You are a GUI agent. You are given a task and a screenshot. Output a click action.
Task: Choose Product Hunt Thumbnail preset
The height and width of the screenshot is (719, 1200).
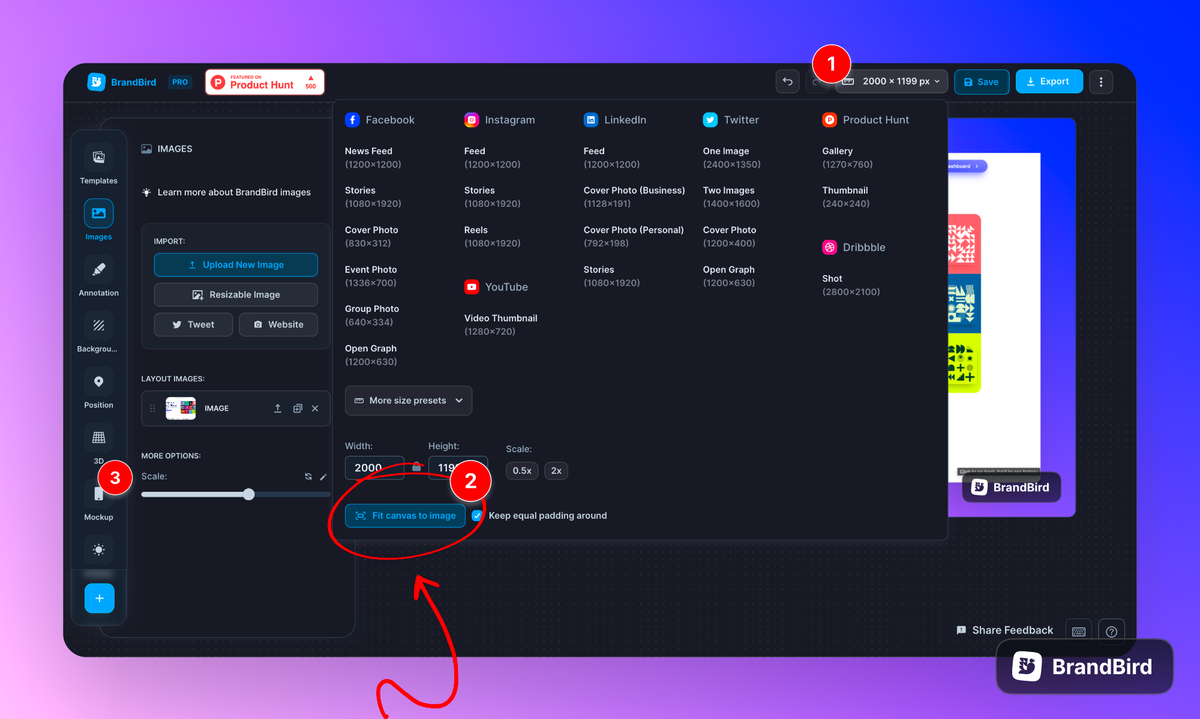pyautogui.click(x=845, y=197)
